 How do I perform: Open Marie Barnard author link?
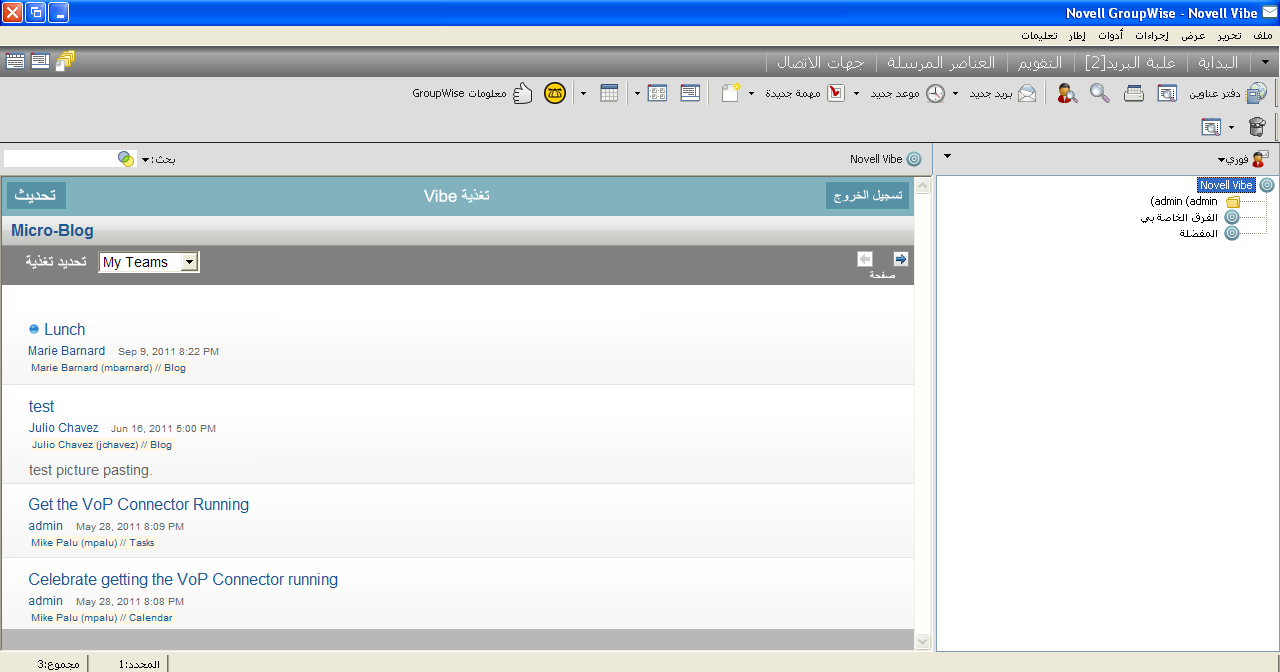click(66, 351)
